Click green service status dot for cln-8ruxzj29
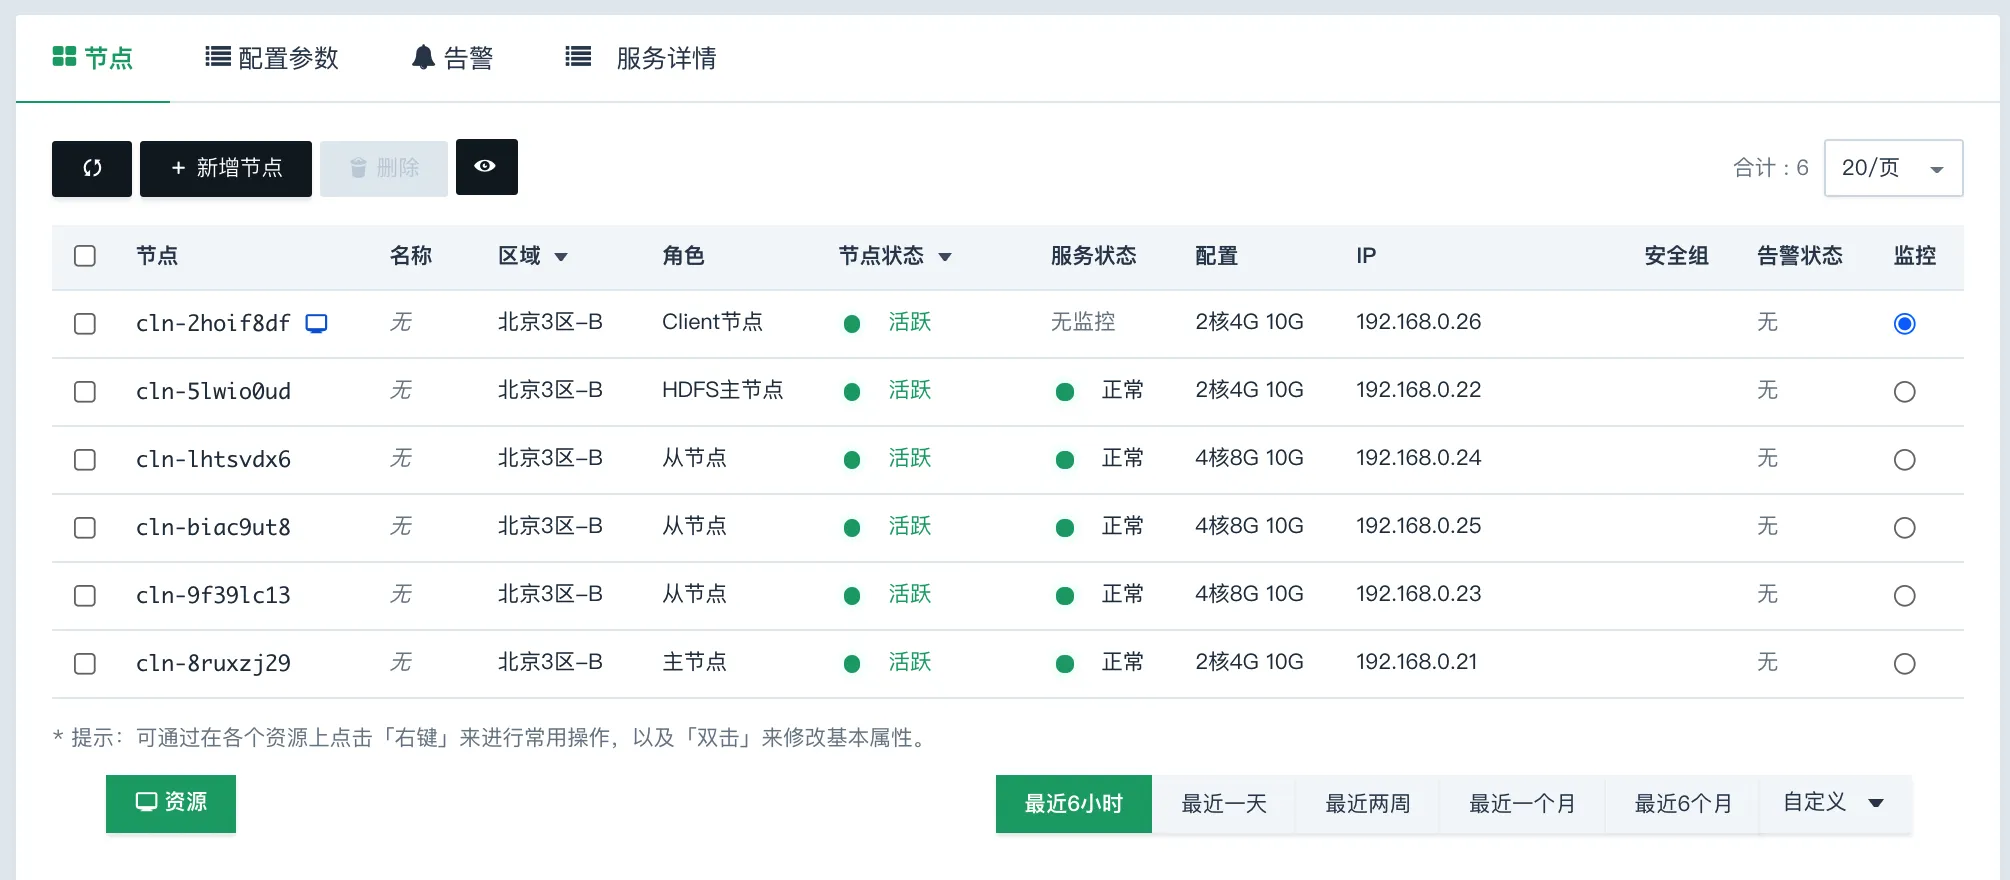 pyautogui.click(x=1065, y=663)
